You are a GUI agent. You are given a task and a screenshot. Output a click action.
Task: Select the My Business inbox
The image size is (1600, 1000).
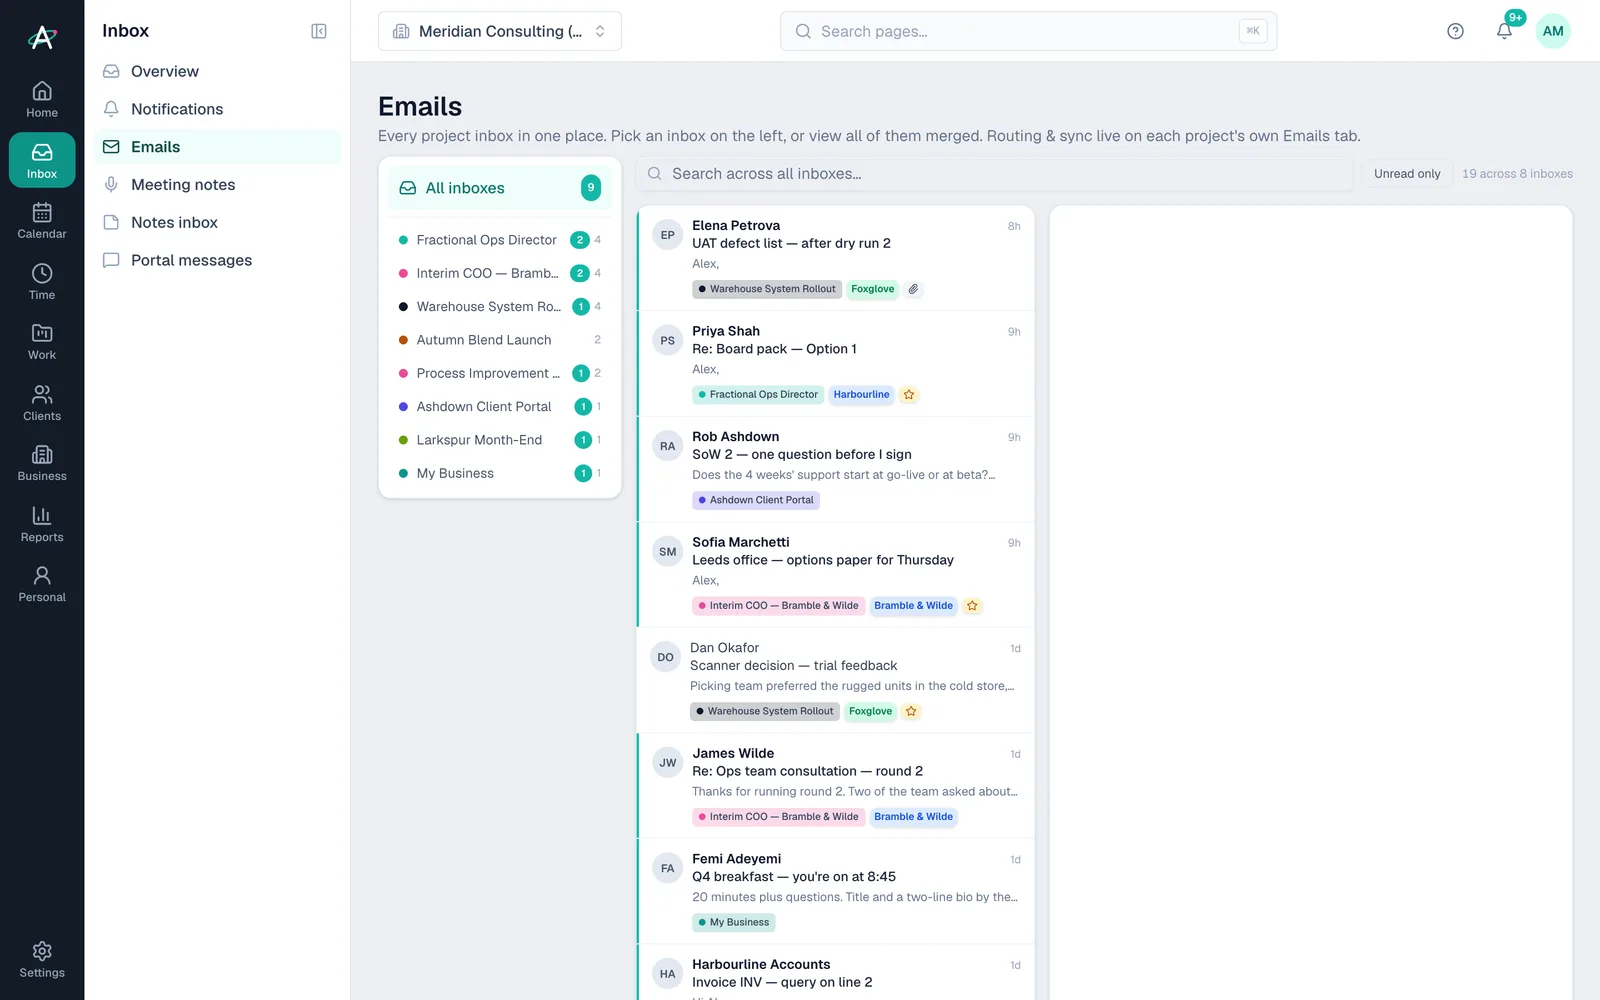tap(500, 474)
